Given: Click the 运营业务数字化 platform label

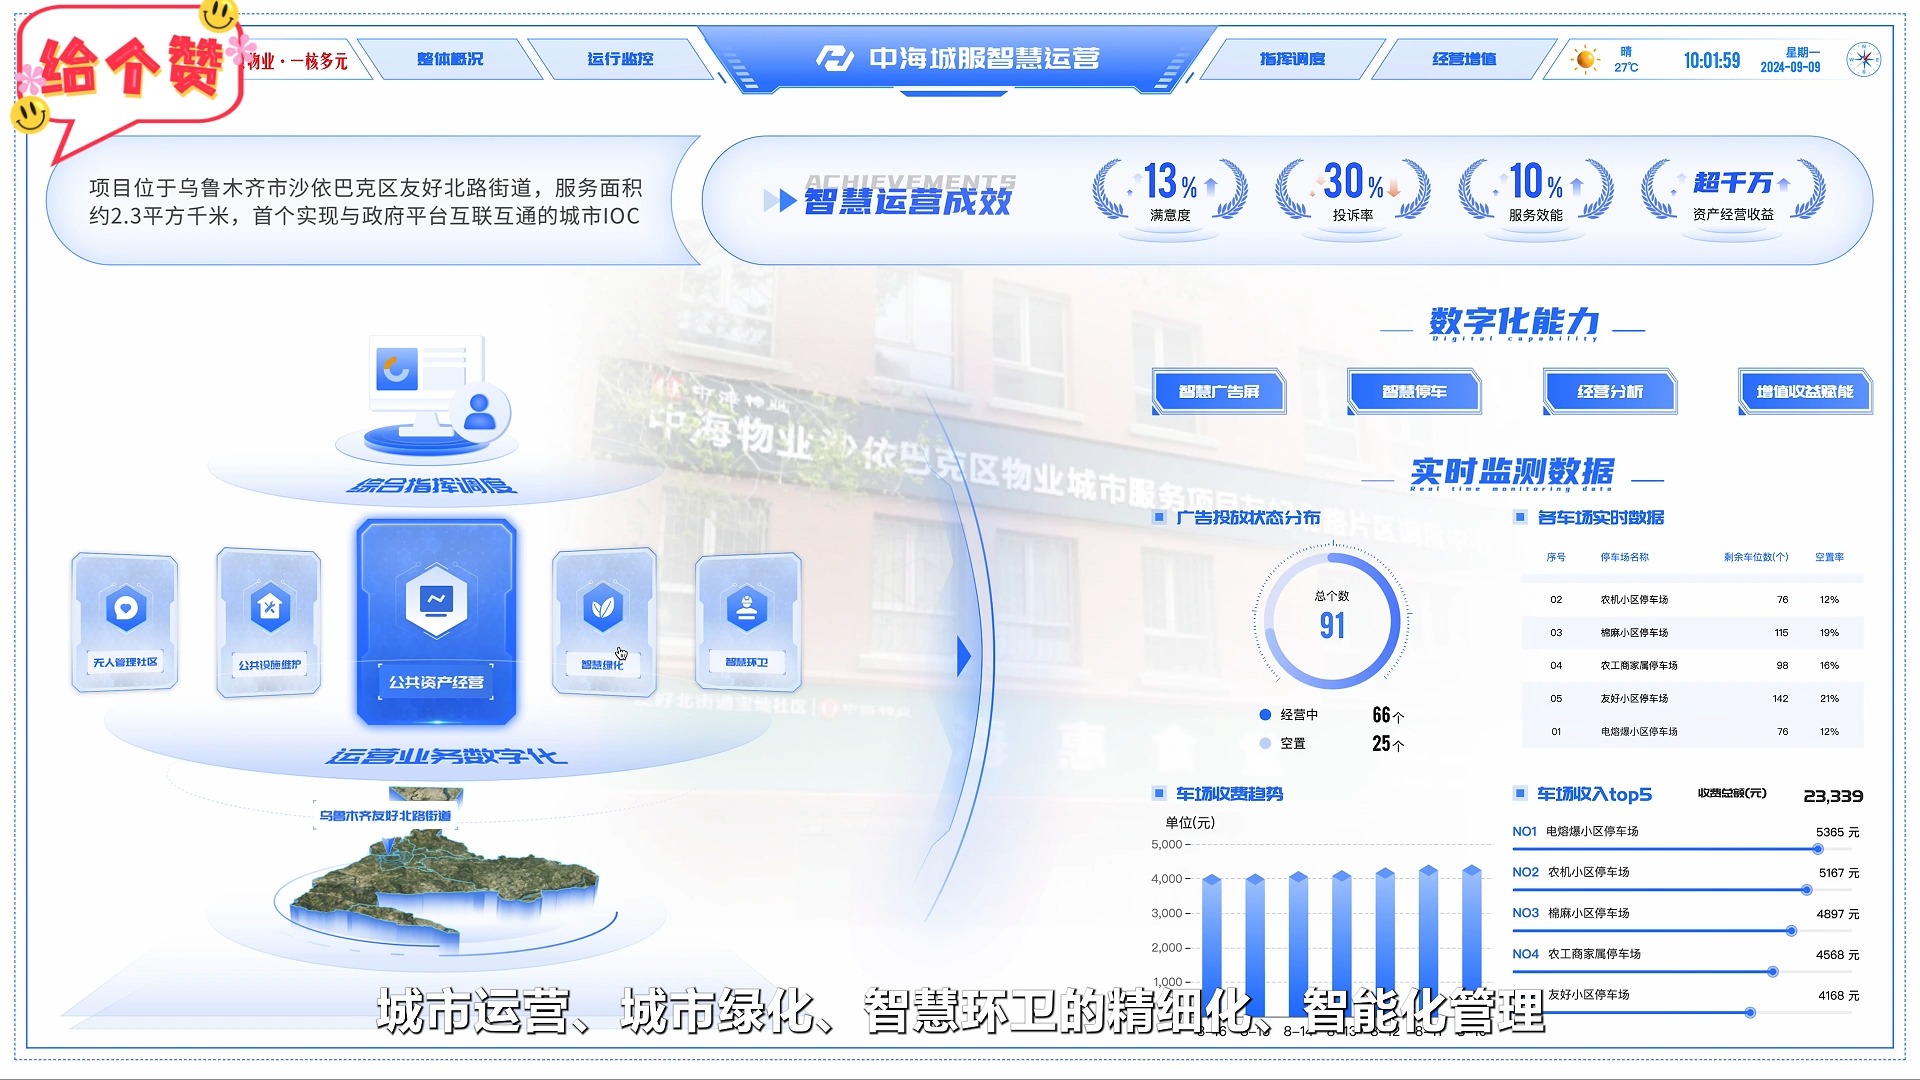Looking at the screenshot, I should [x=446, y=756].
